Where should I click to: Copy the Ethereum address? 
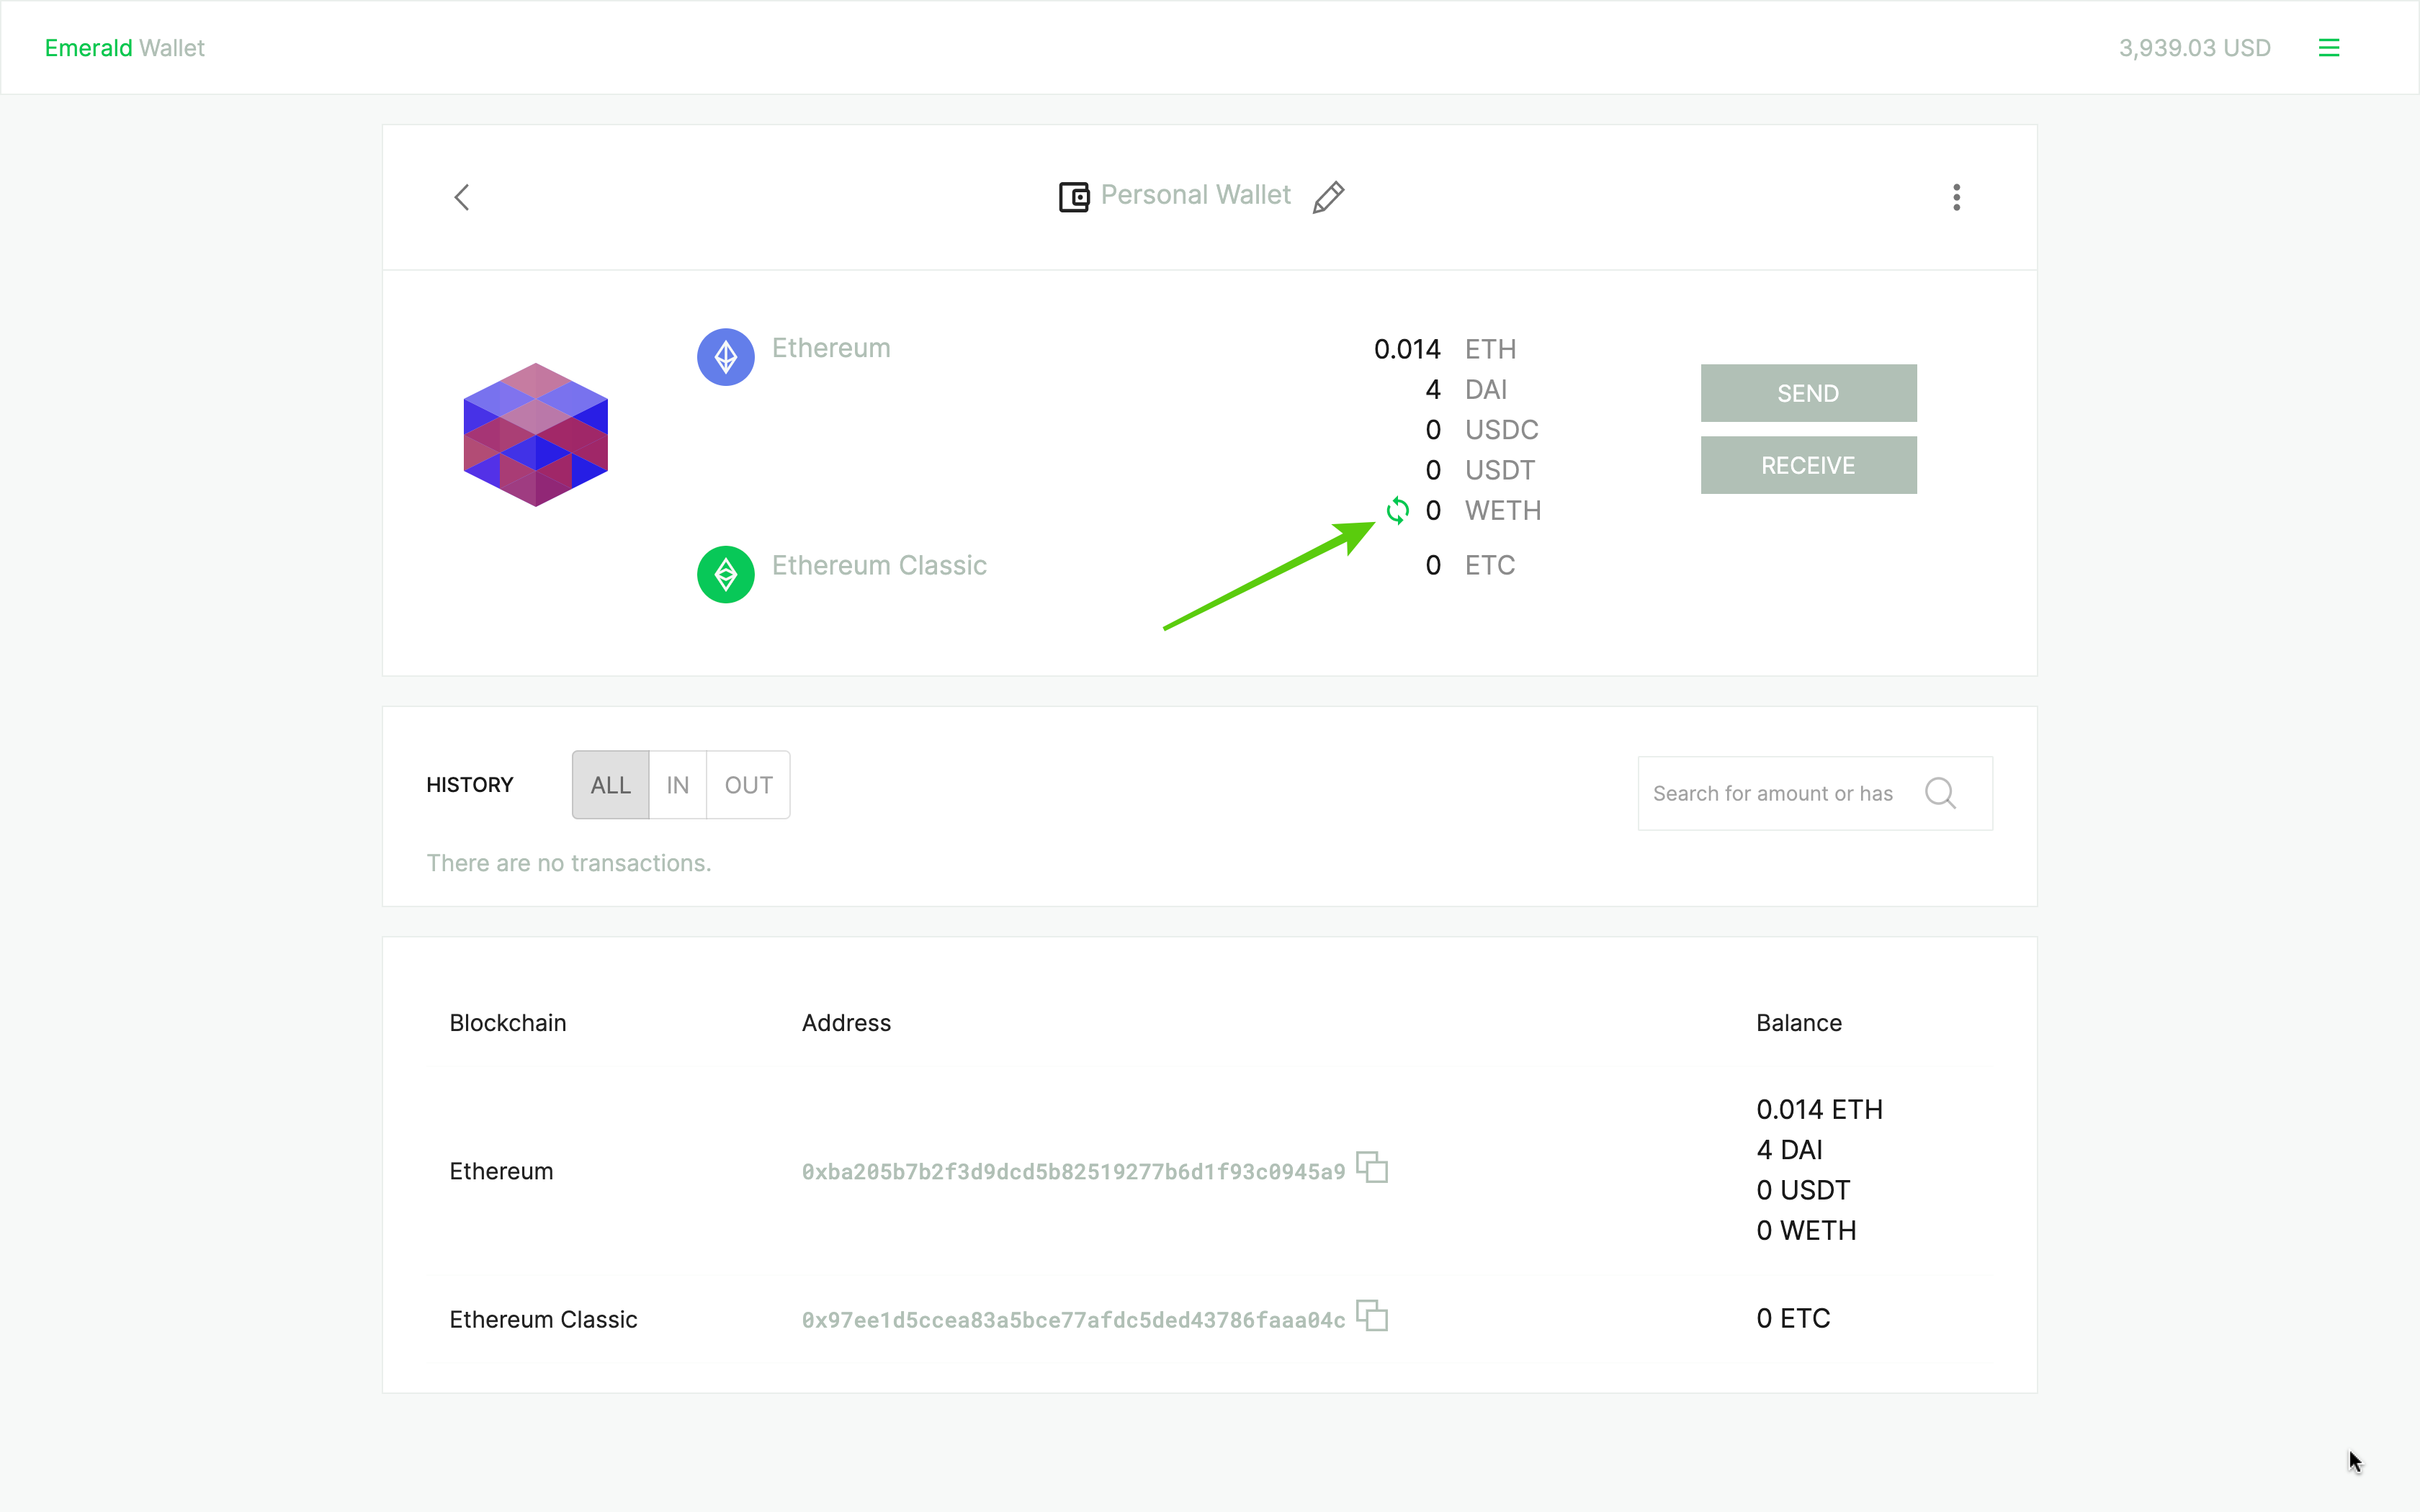[x=1372, y=1167]
